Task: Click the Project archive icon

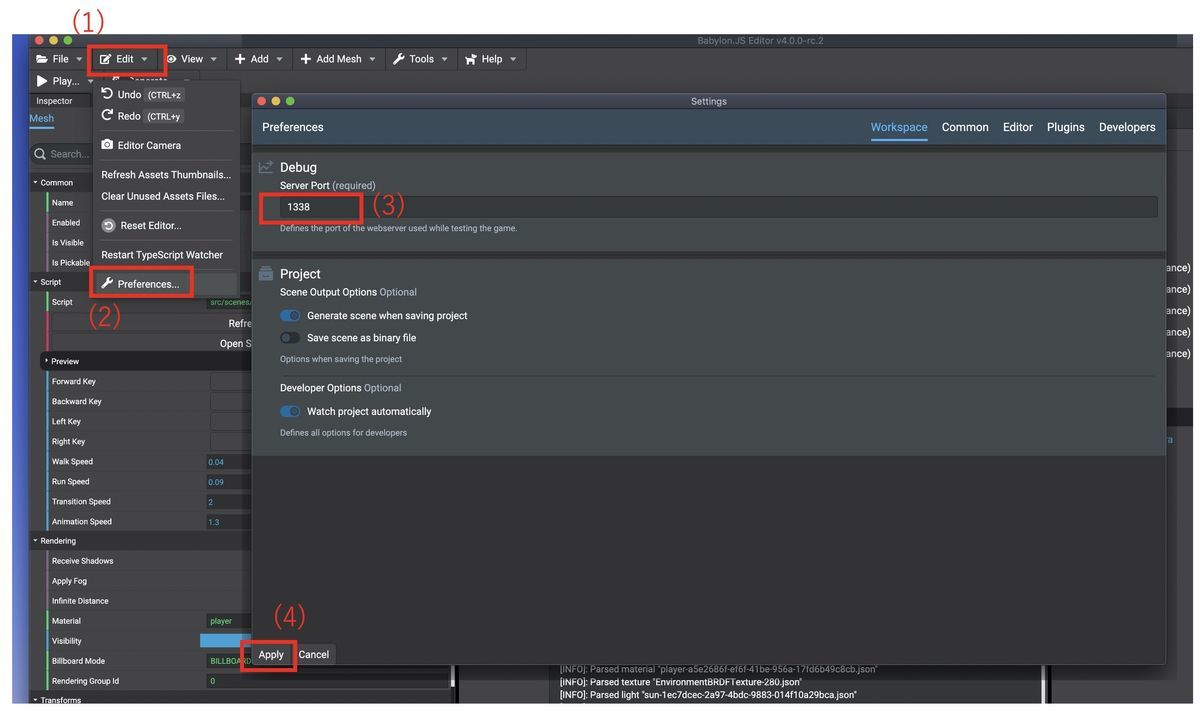Action: pos(266,273)
